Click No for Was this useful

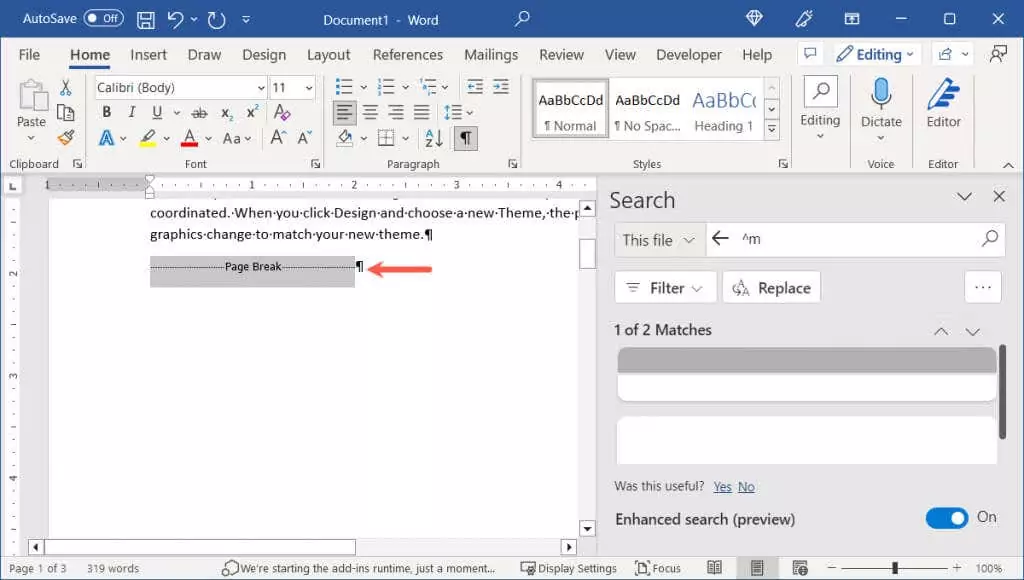tap(746, 487)
